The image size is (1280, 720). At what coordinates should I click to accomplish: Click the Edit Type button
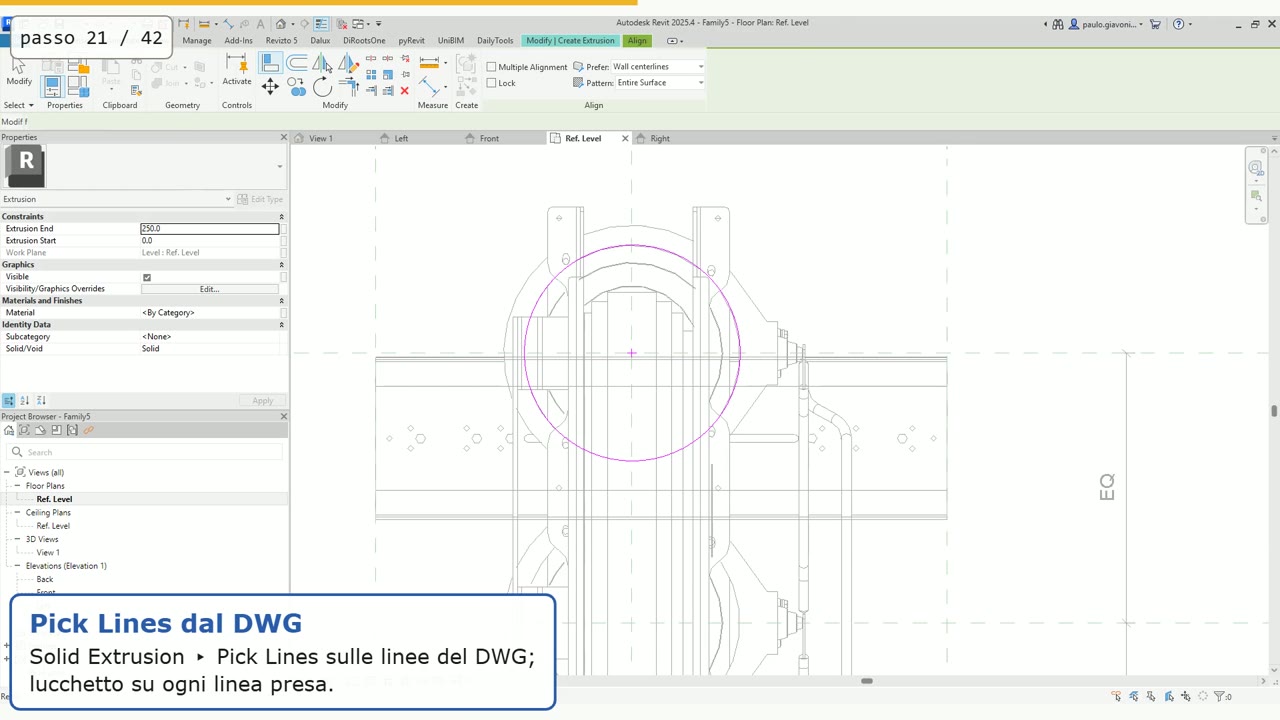260,199
